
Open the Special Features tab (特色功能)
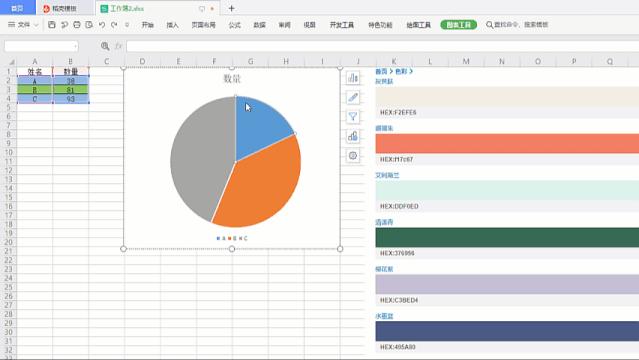click(x=380, y=25)
